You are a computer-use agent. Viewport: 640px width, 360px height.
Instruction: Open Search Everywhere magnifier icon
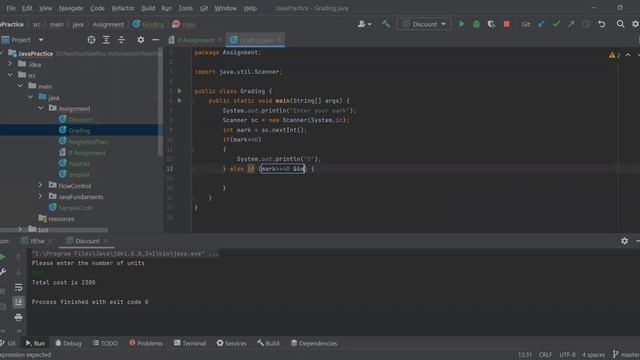point(620,24)
